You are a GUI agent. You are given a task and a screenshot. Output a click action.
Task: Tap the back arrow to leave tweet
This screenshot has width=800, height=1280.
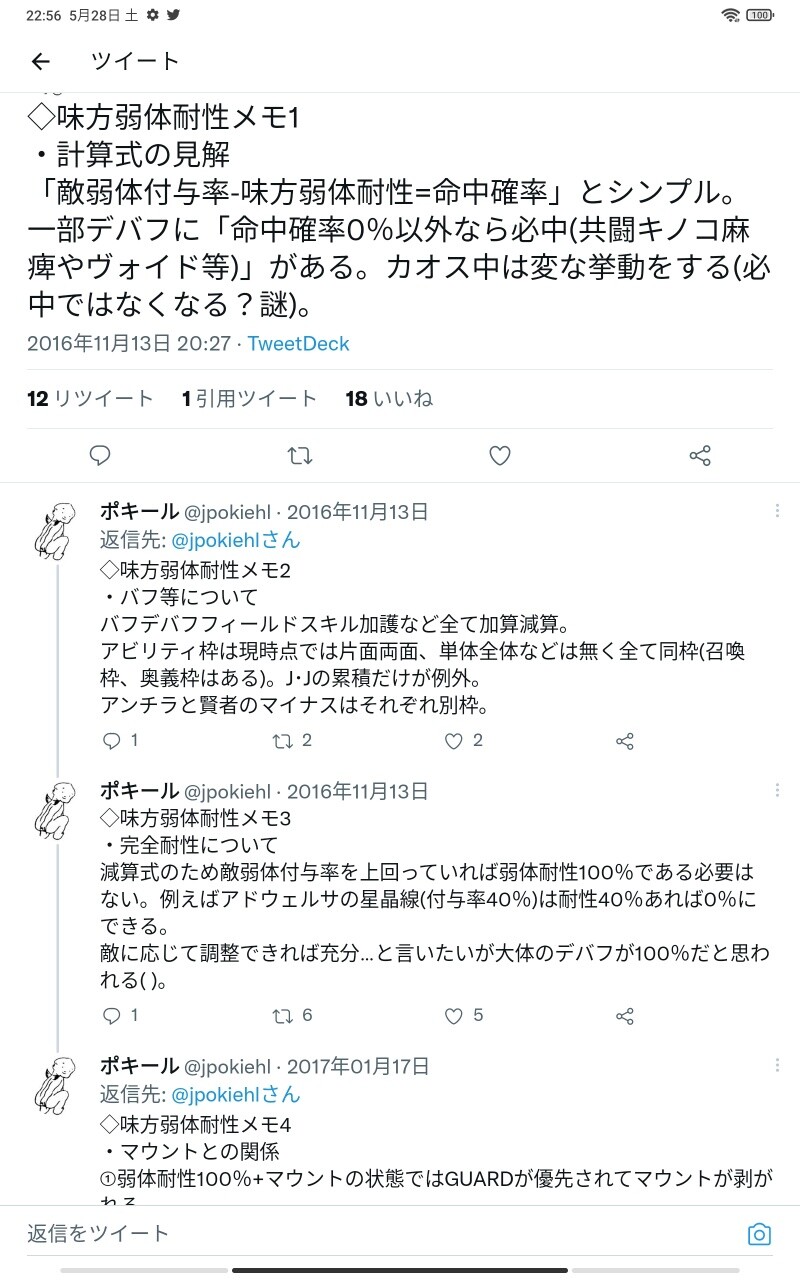click(40, 62)
